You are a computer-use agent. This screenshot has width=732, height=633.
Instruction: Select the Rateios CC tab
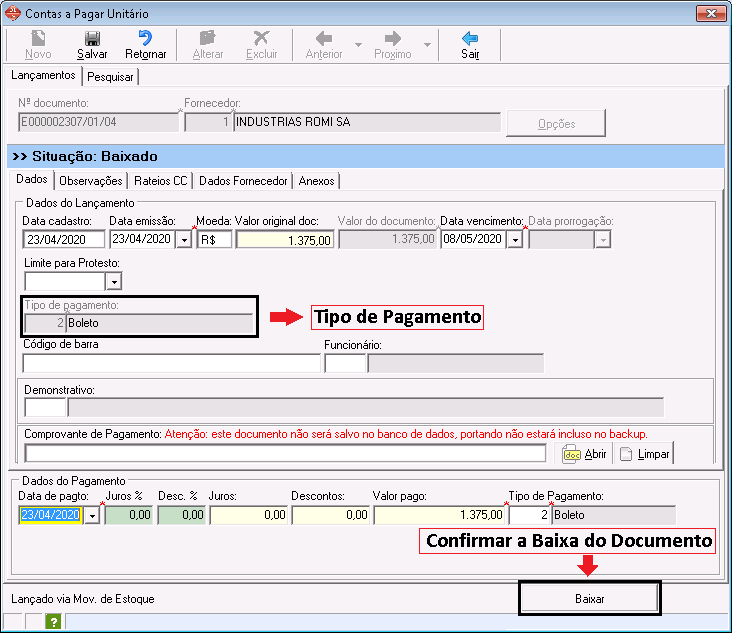pyautogui.click(x=160, y=181)
